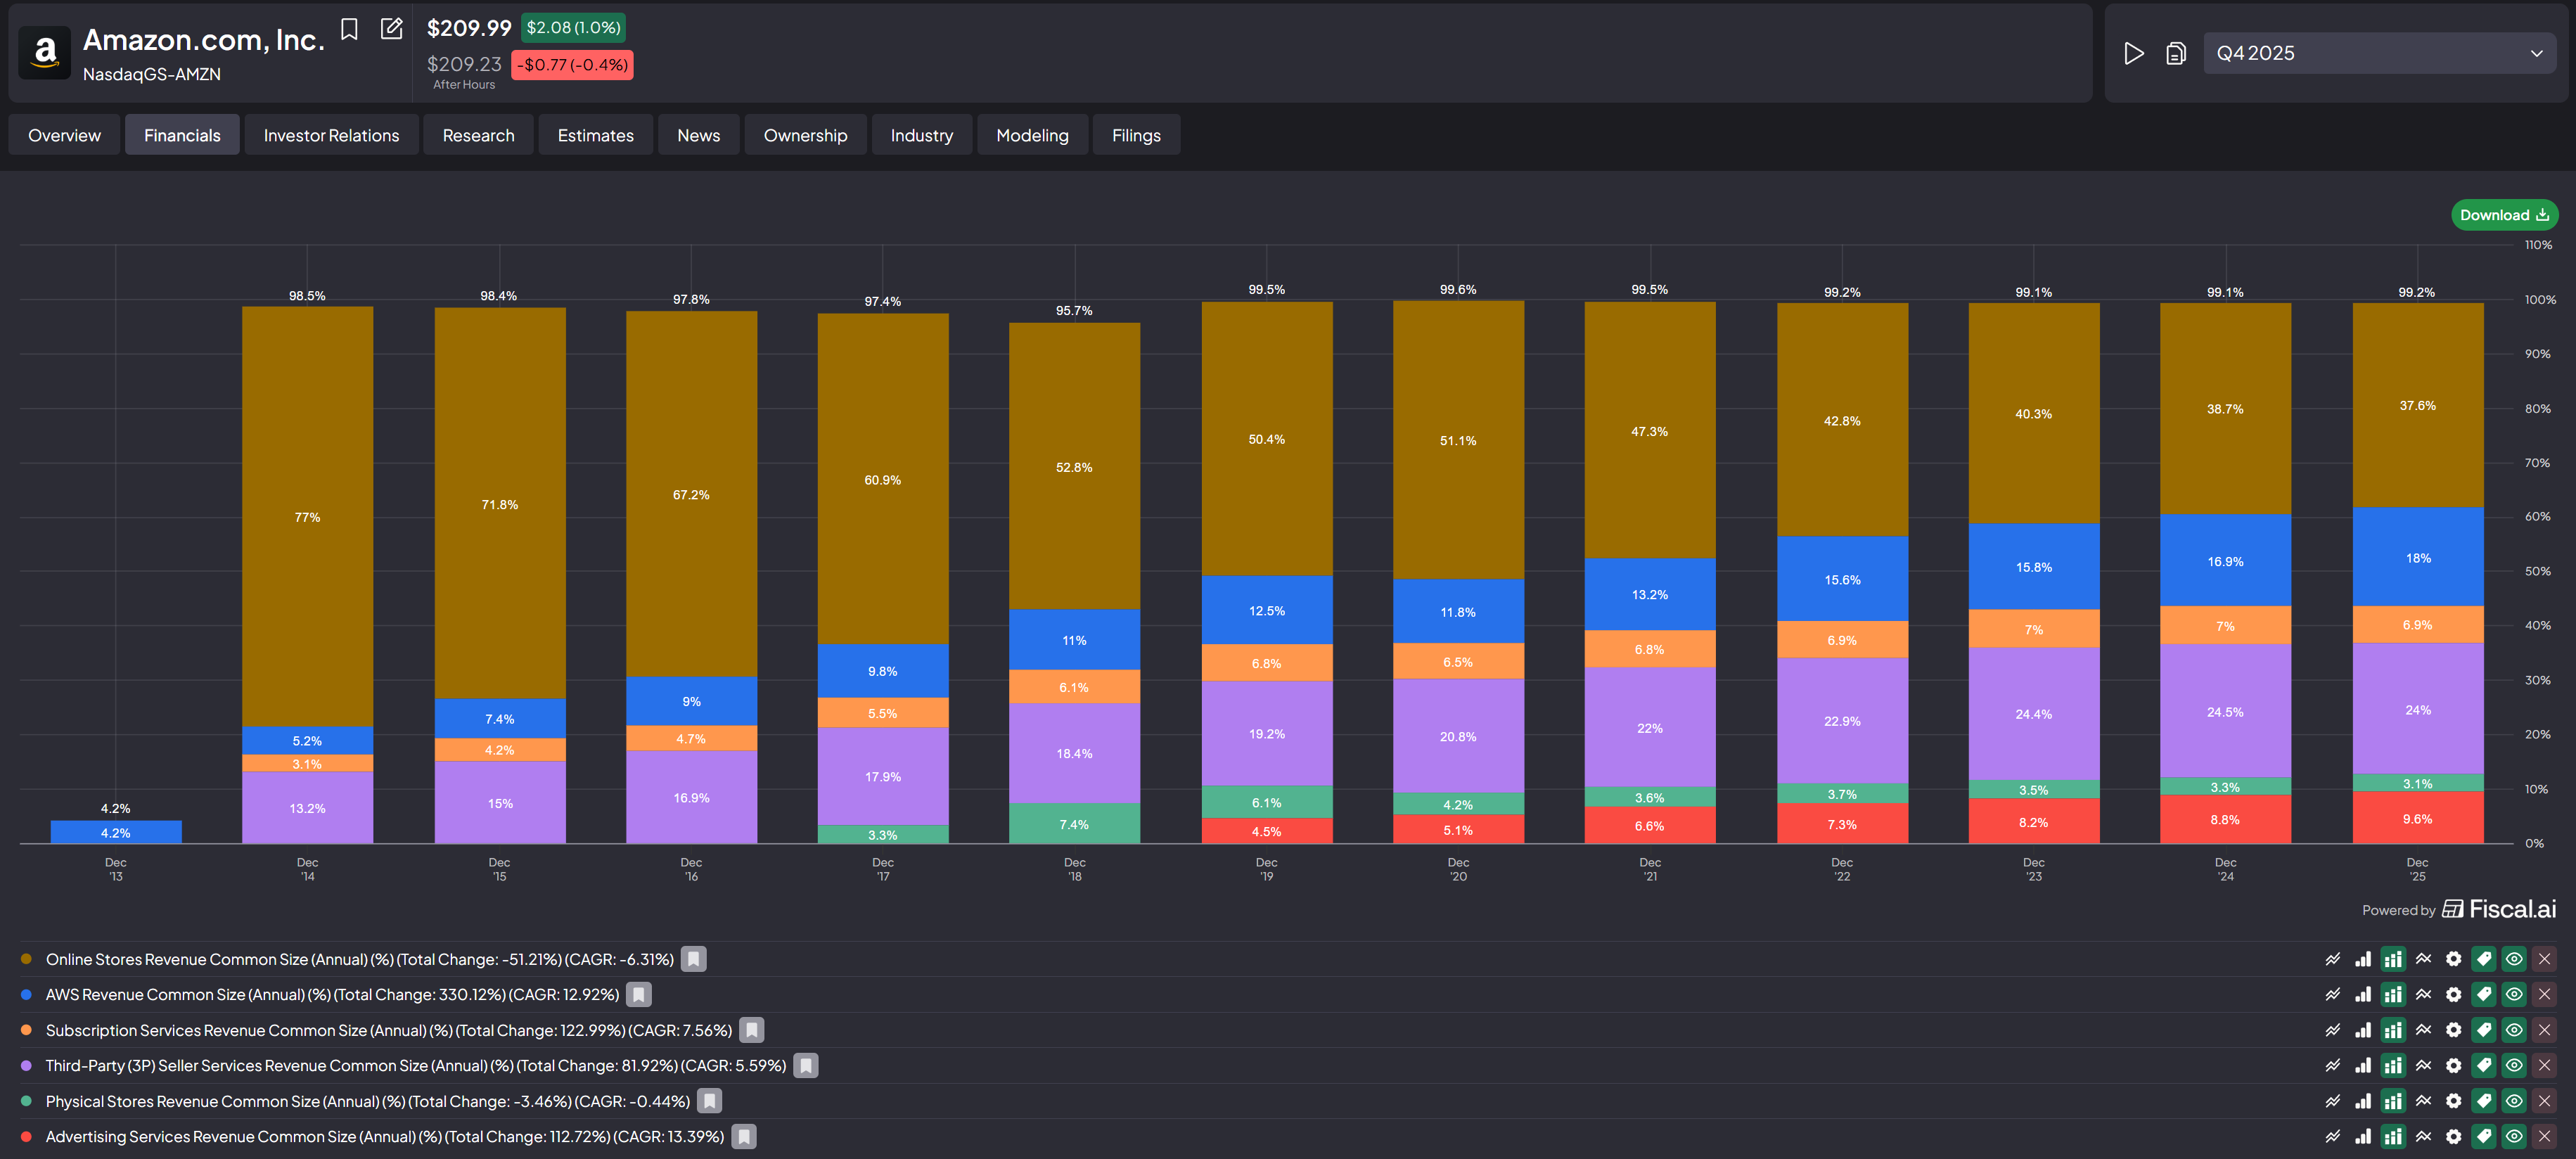This screenshot has height=1159, width=2576.
Task: Click the purple Third-Party Seller legend color dot
Action: point(27,1065)
